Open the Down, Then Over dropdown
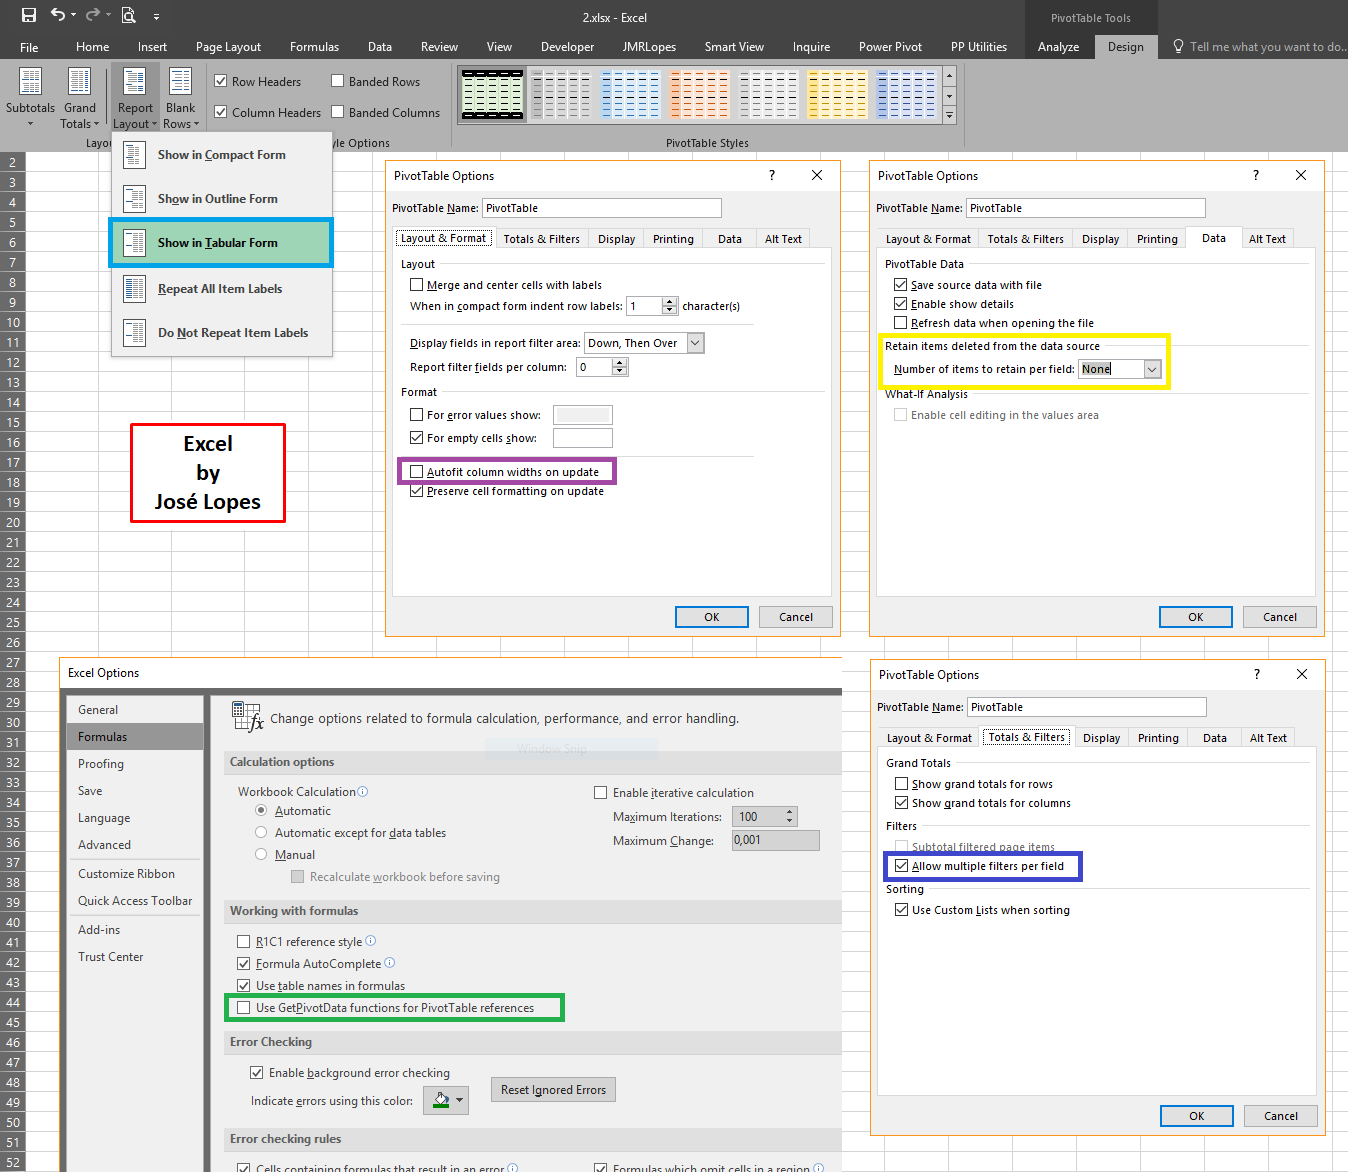The image size is (1348, 1172). click(x=697, y=342)
